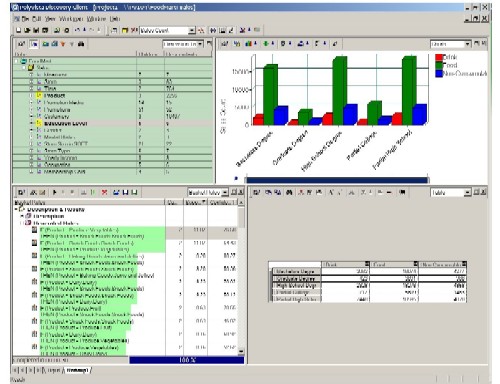The width and height of the screenshot is (500, 384).
Task: Click the red X delete icon in the rules toolbar
Action: 105,192
